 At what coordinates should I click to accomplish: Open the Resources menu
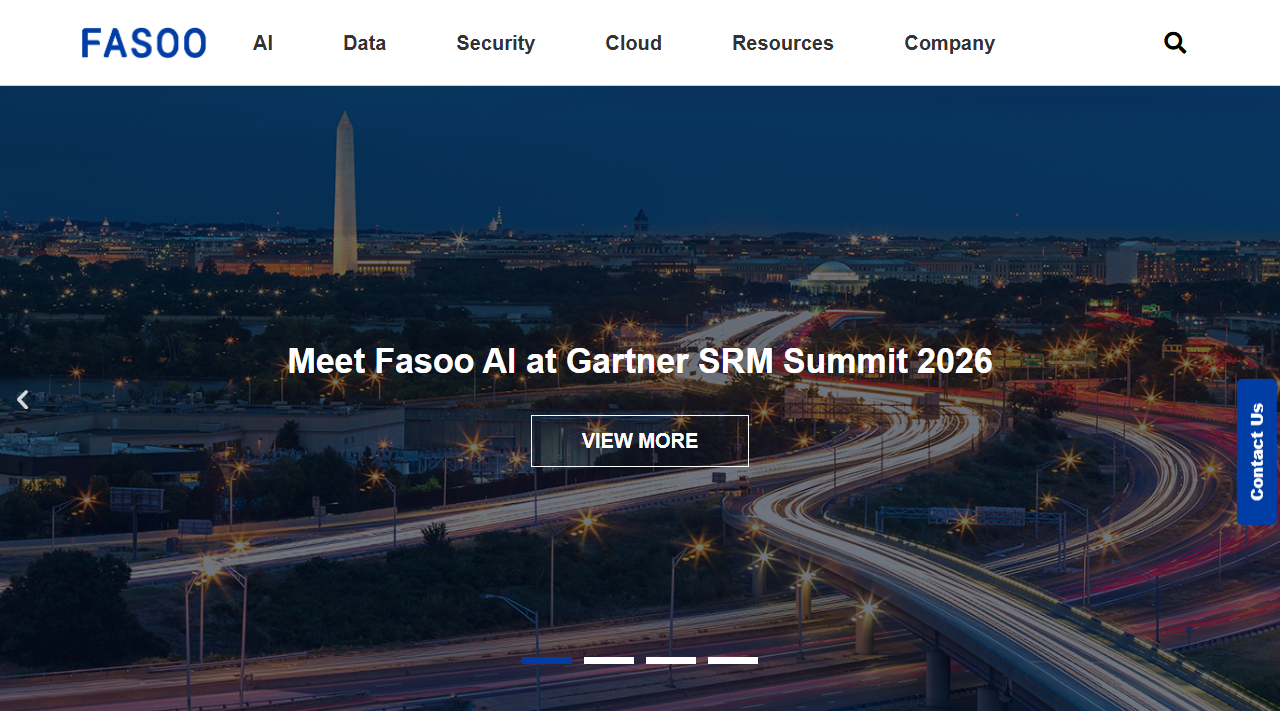[x=783, y=43]
